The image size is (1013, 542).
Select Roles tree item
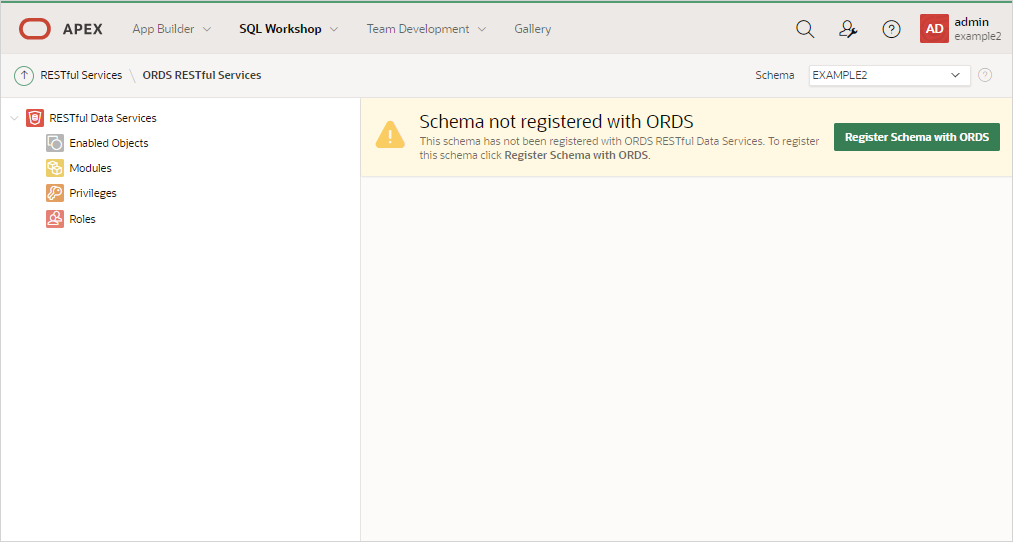pos(82,219)
